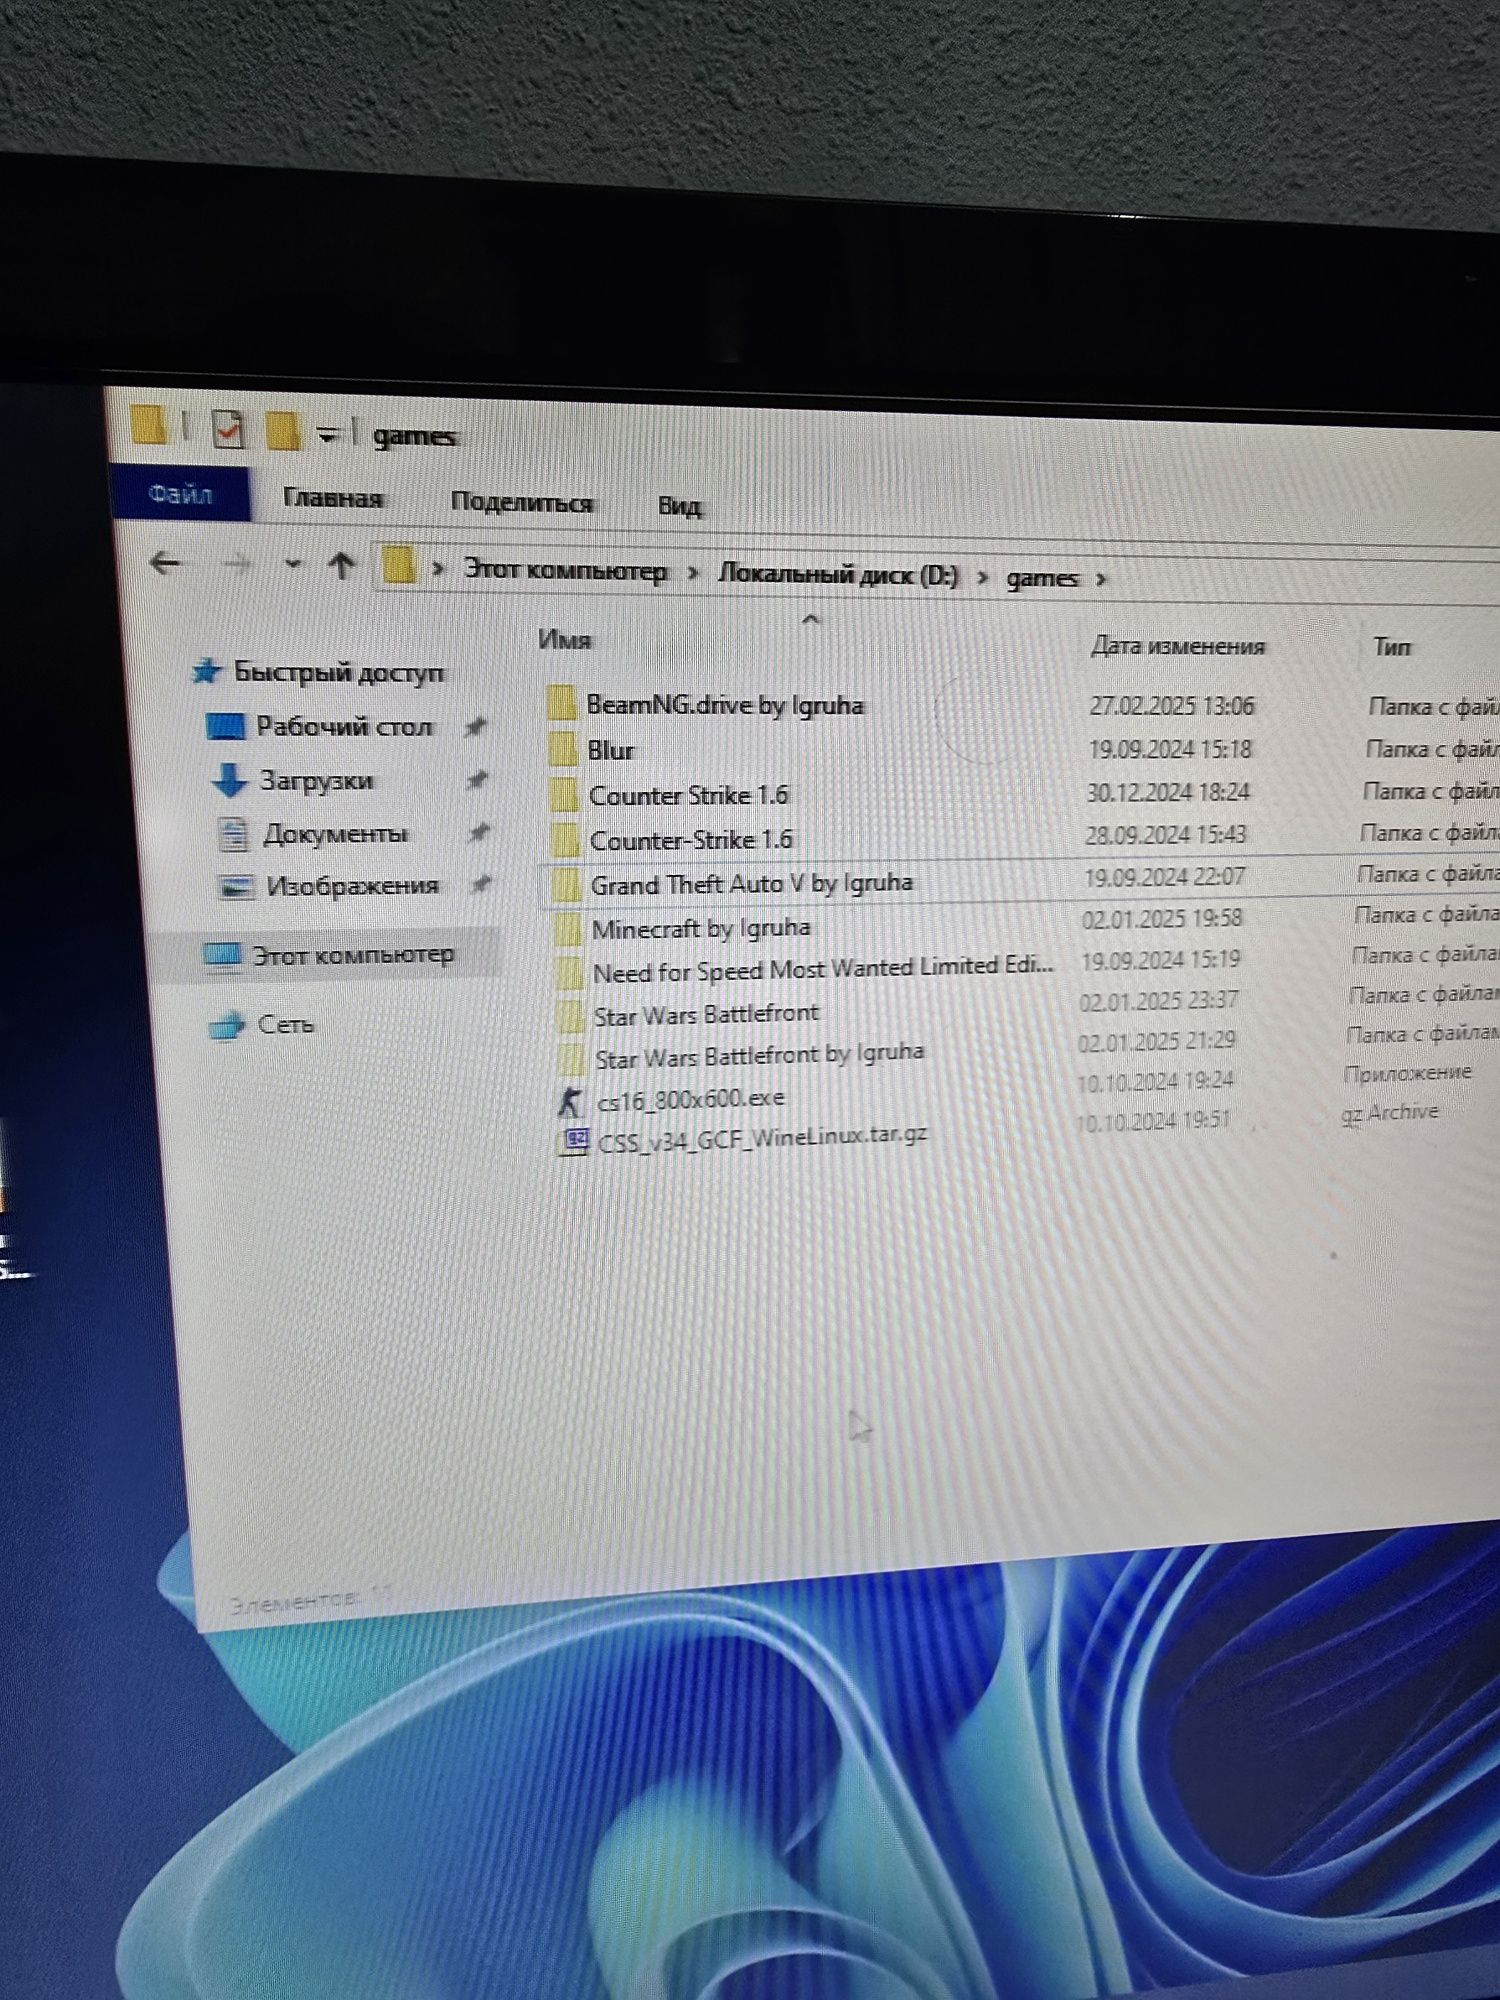
Task: Switch to the Вид ribbon tab
Action: [679, 505]
